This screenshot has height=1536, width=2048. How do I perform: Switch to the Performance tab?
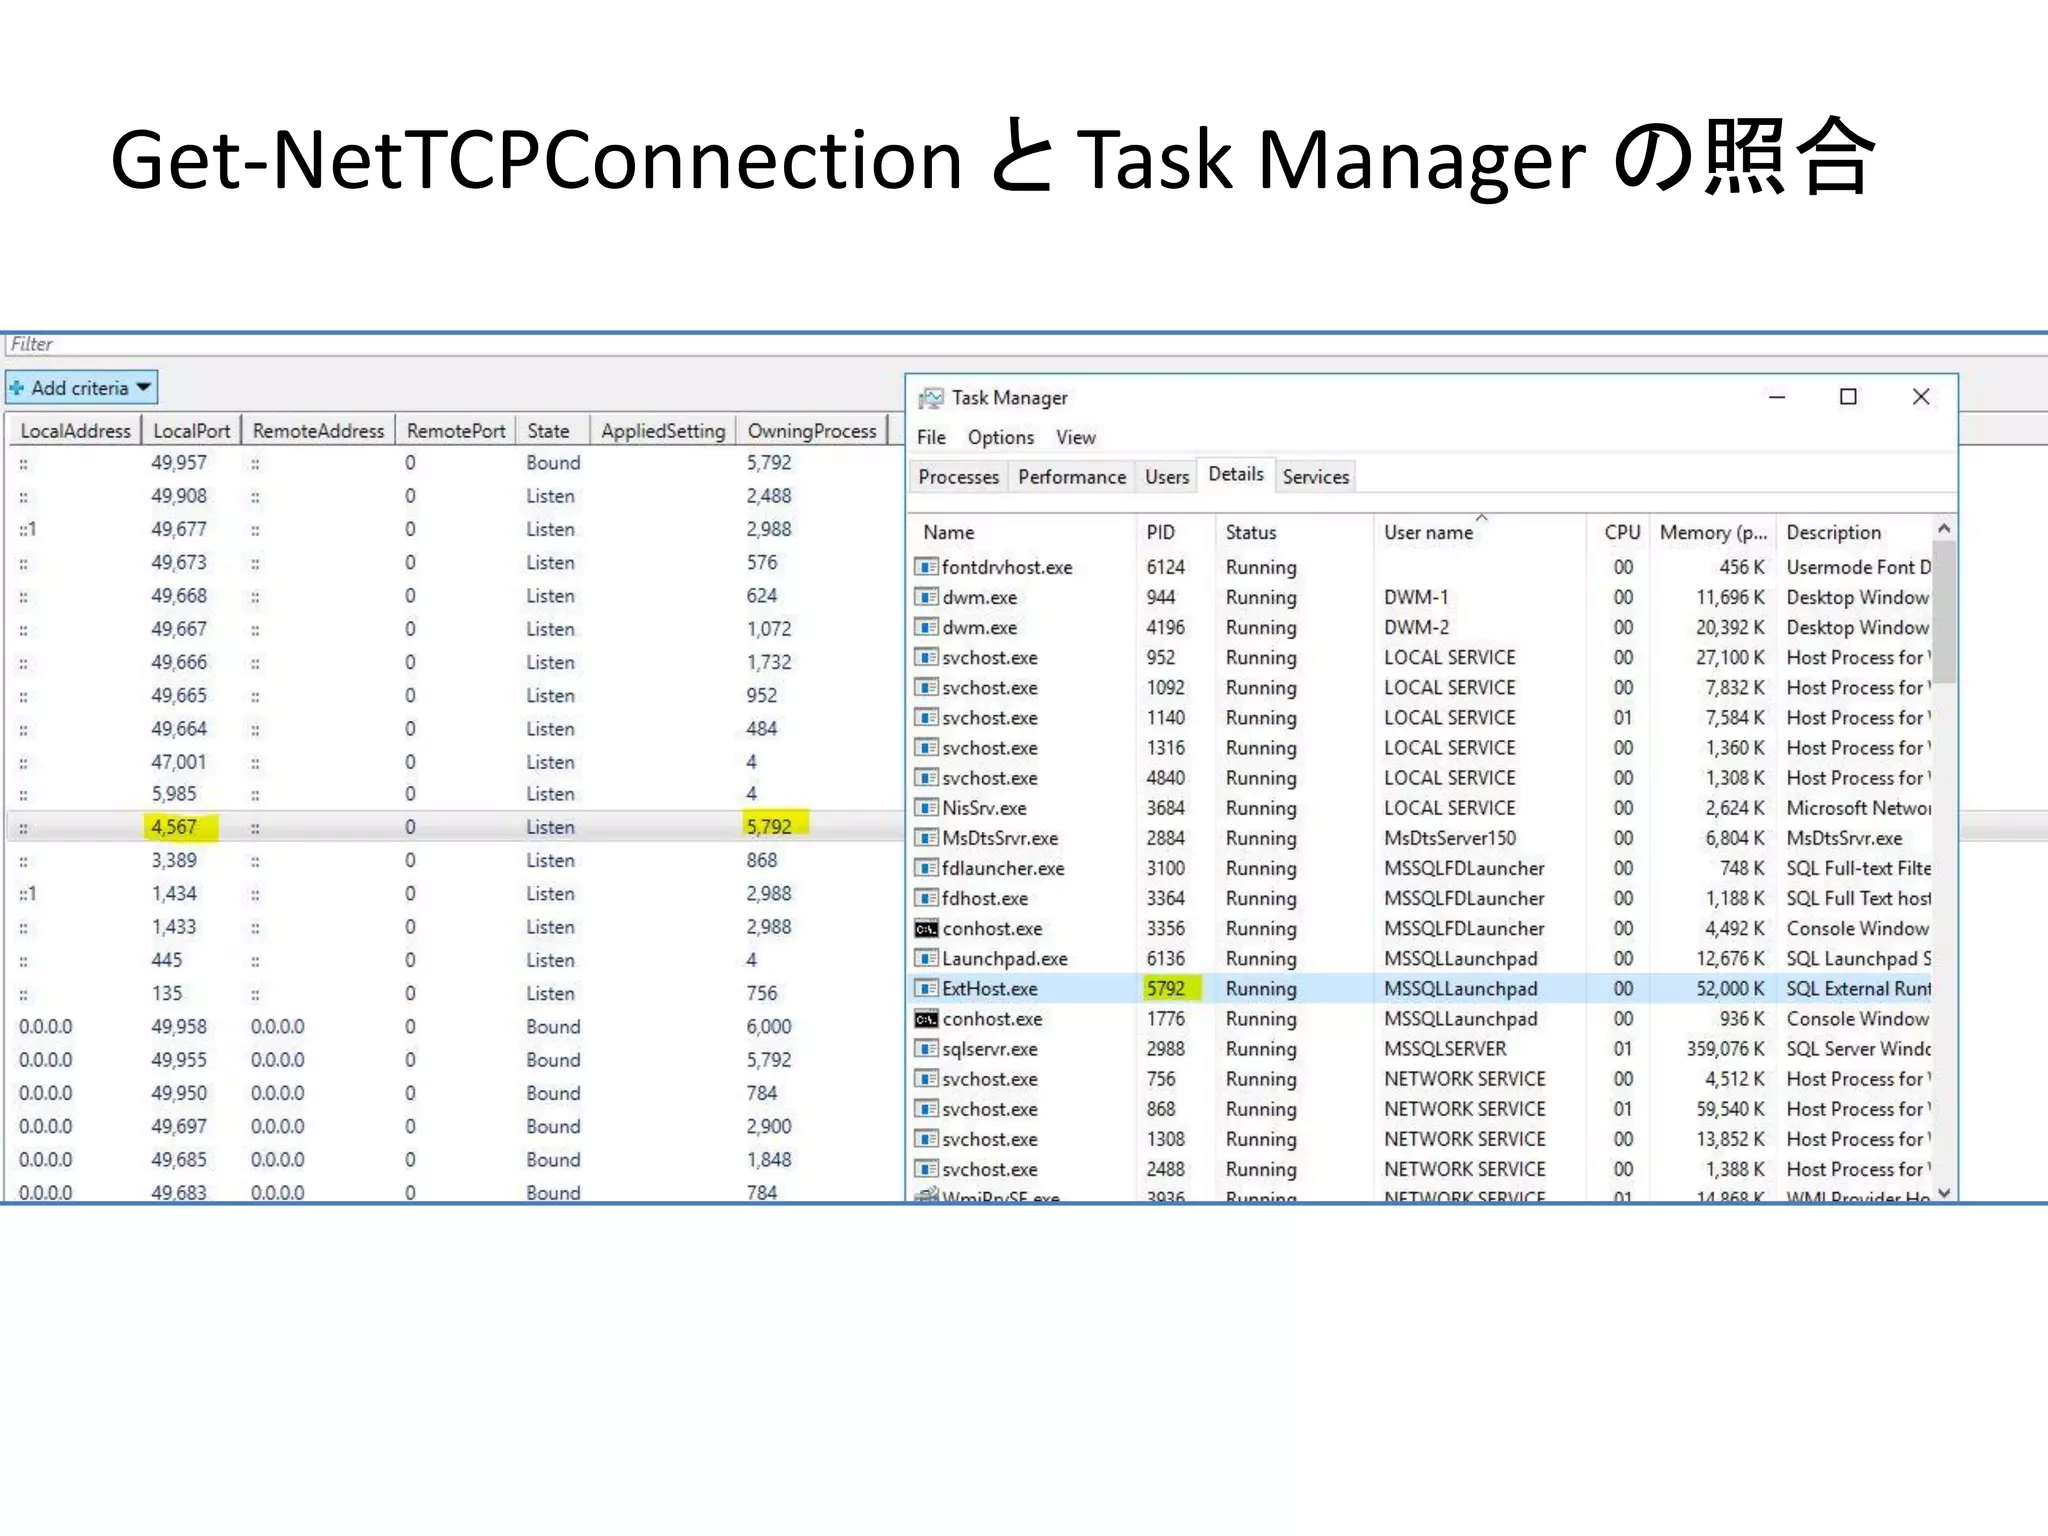point(1071,477)
